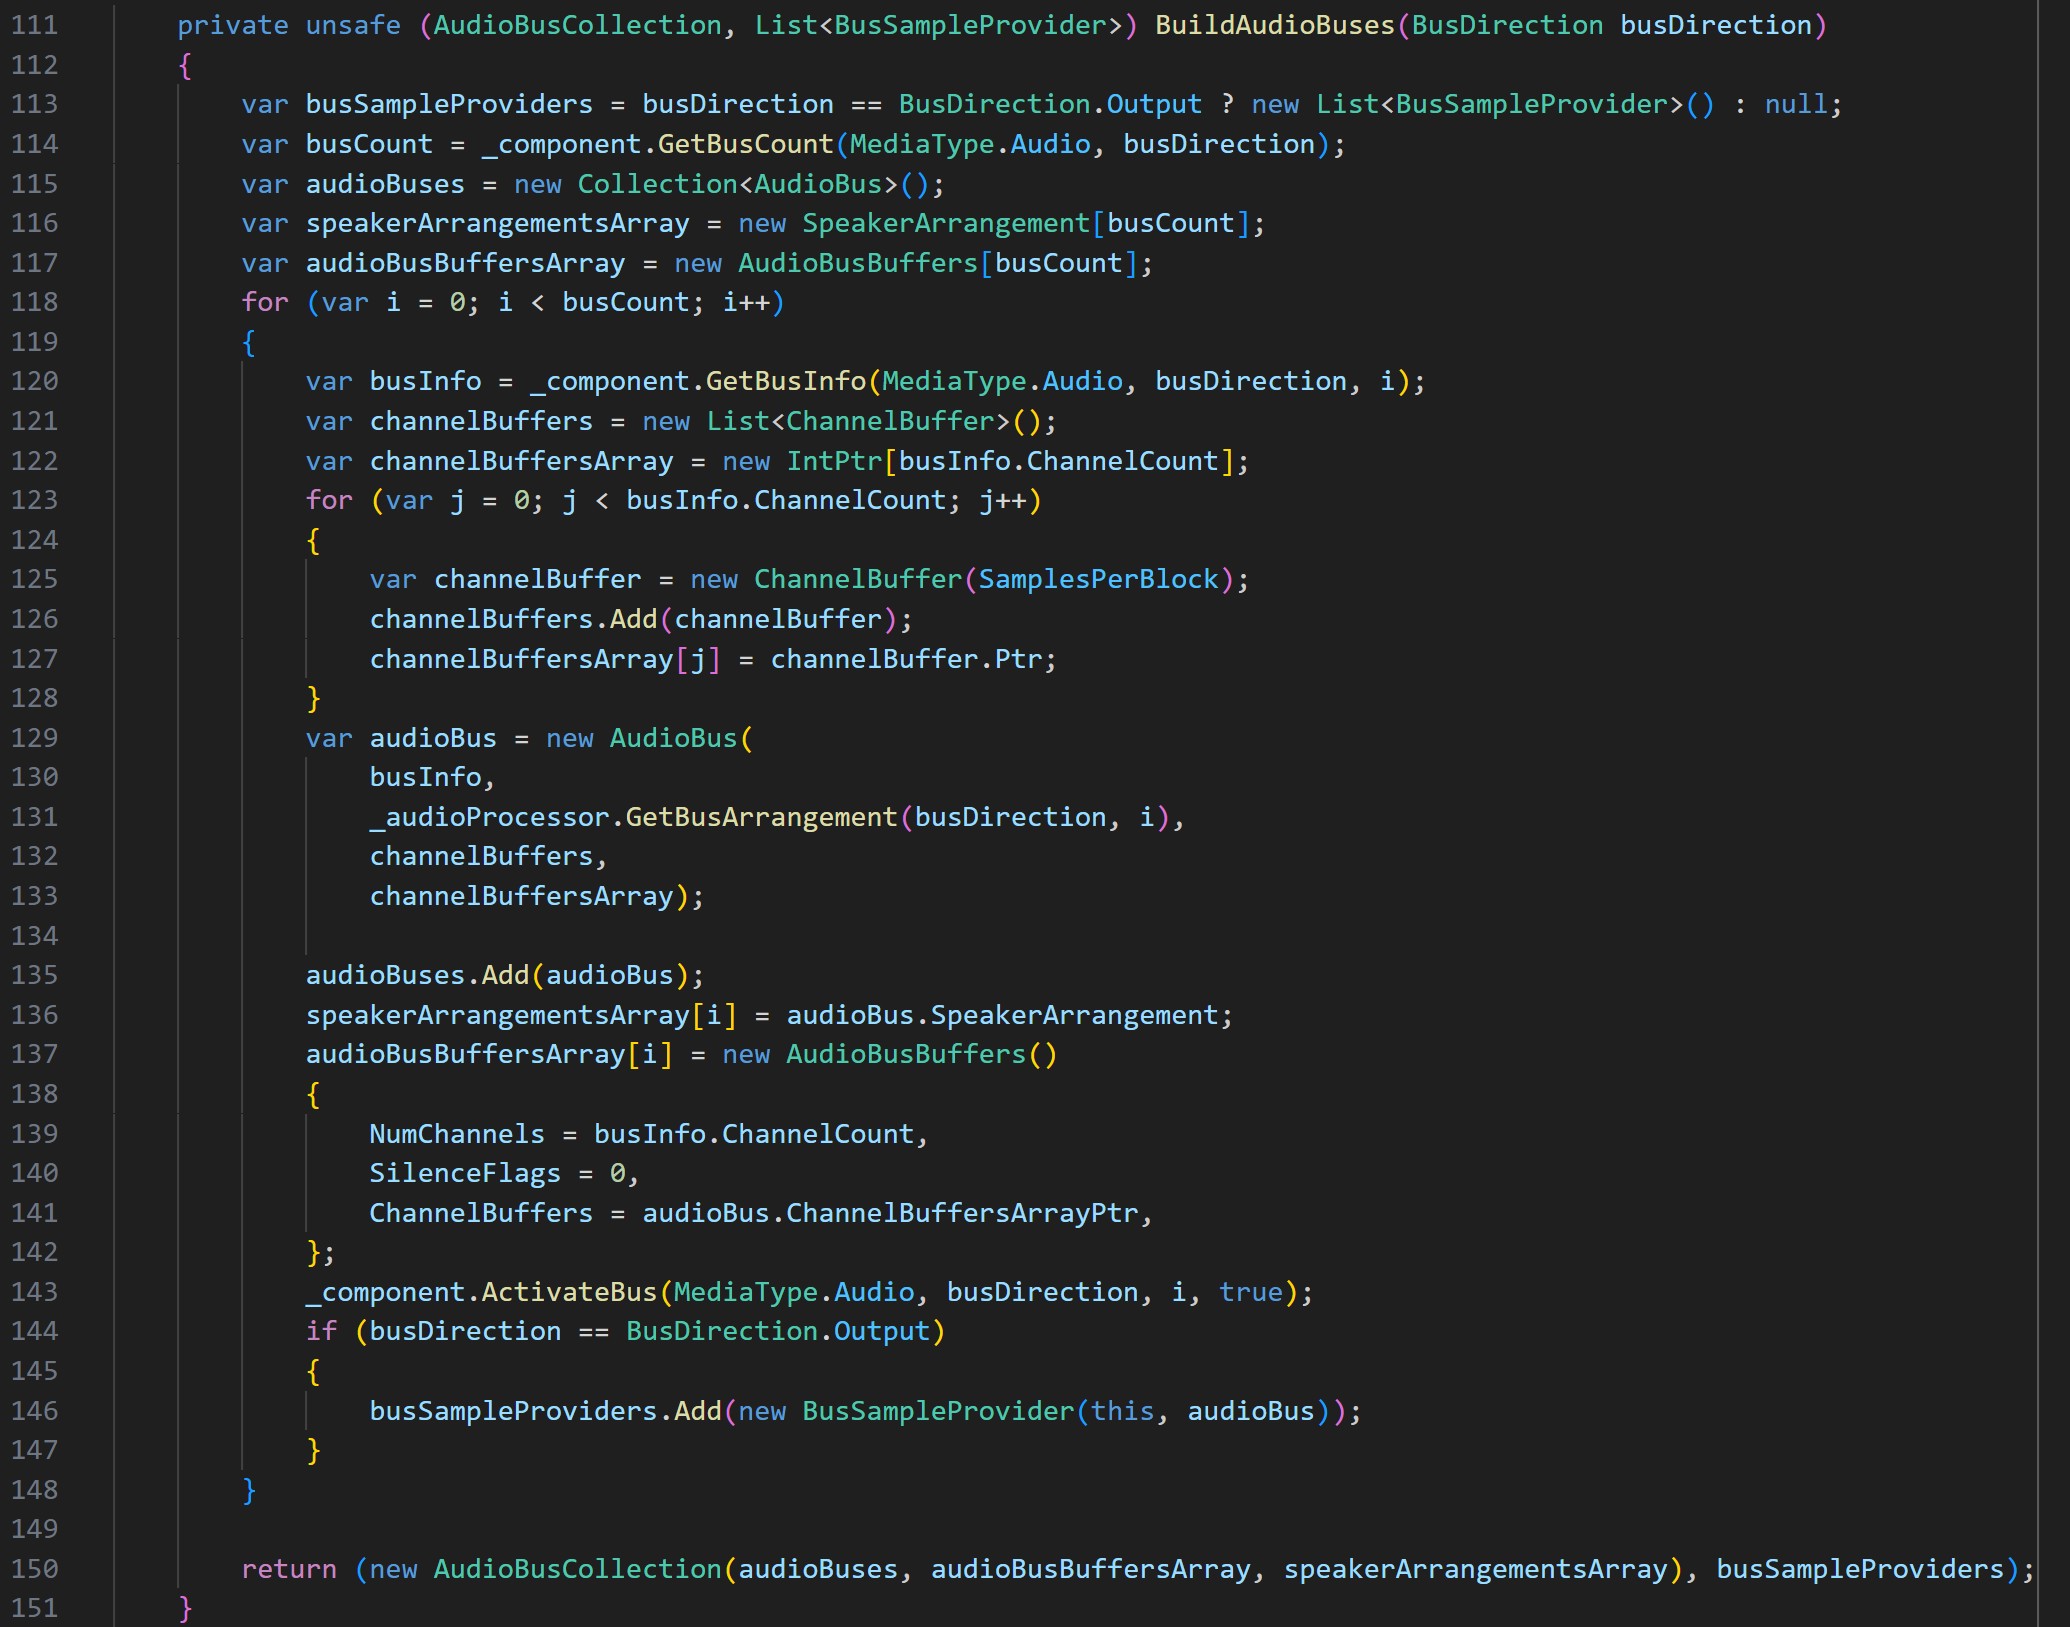Click 'GetBusArrangement' call on line 131
The image size is (2070, 1627).
point(762,817)
